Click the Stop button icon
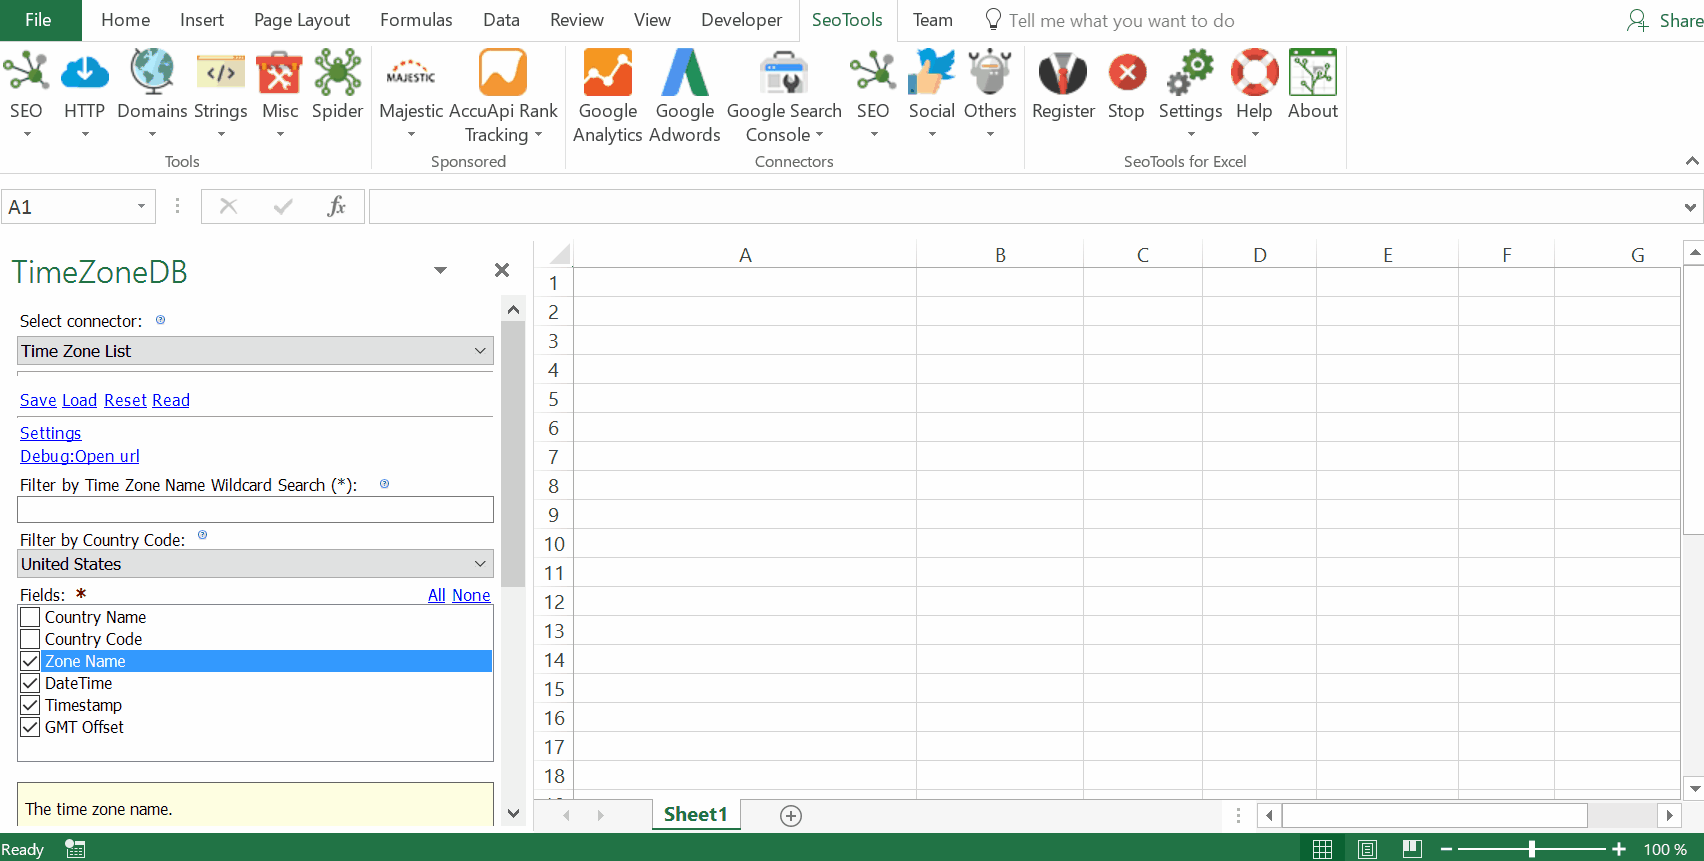 [x=1127, y=72]
